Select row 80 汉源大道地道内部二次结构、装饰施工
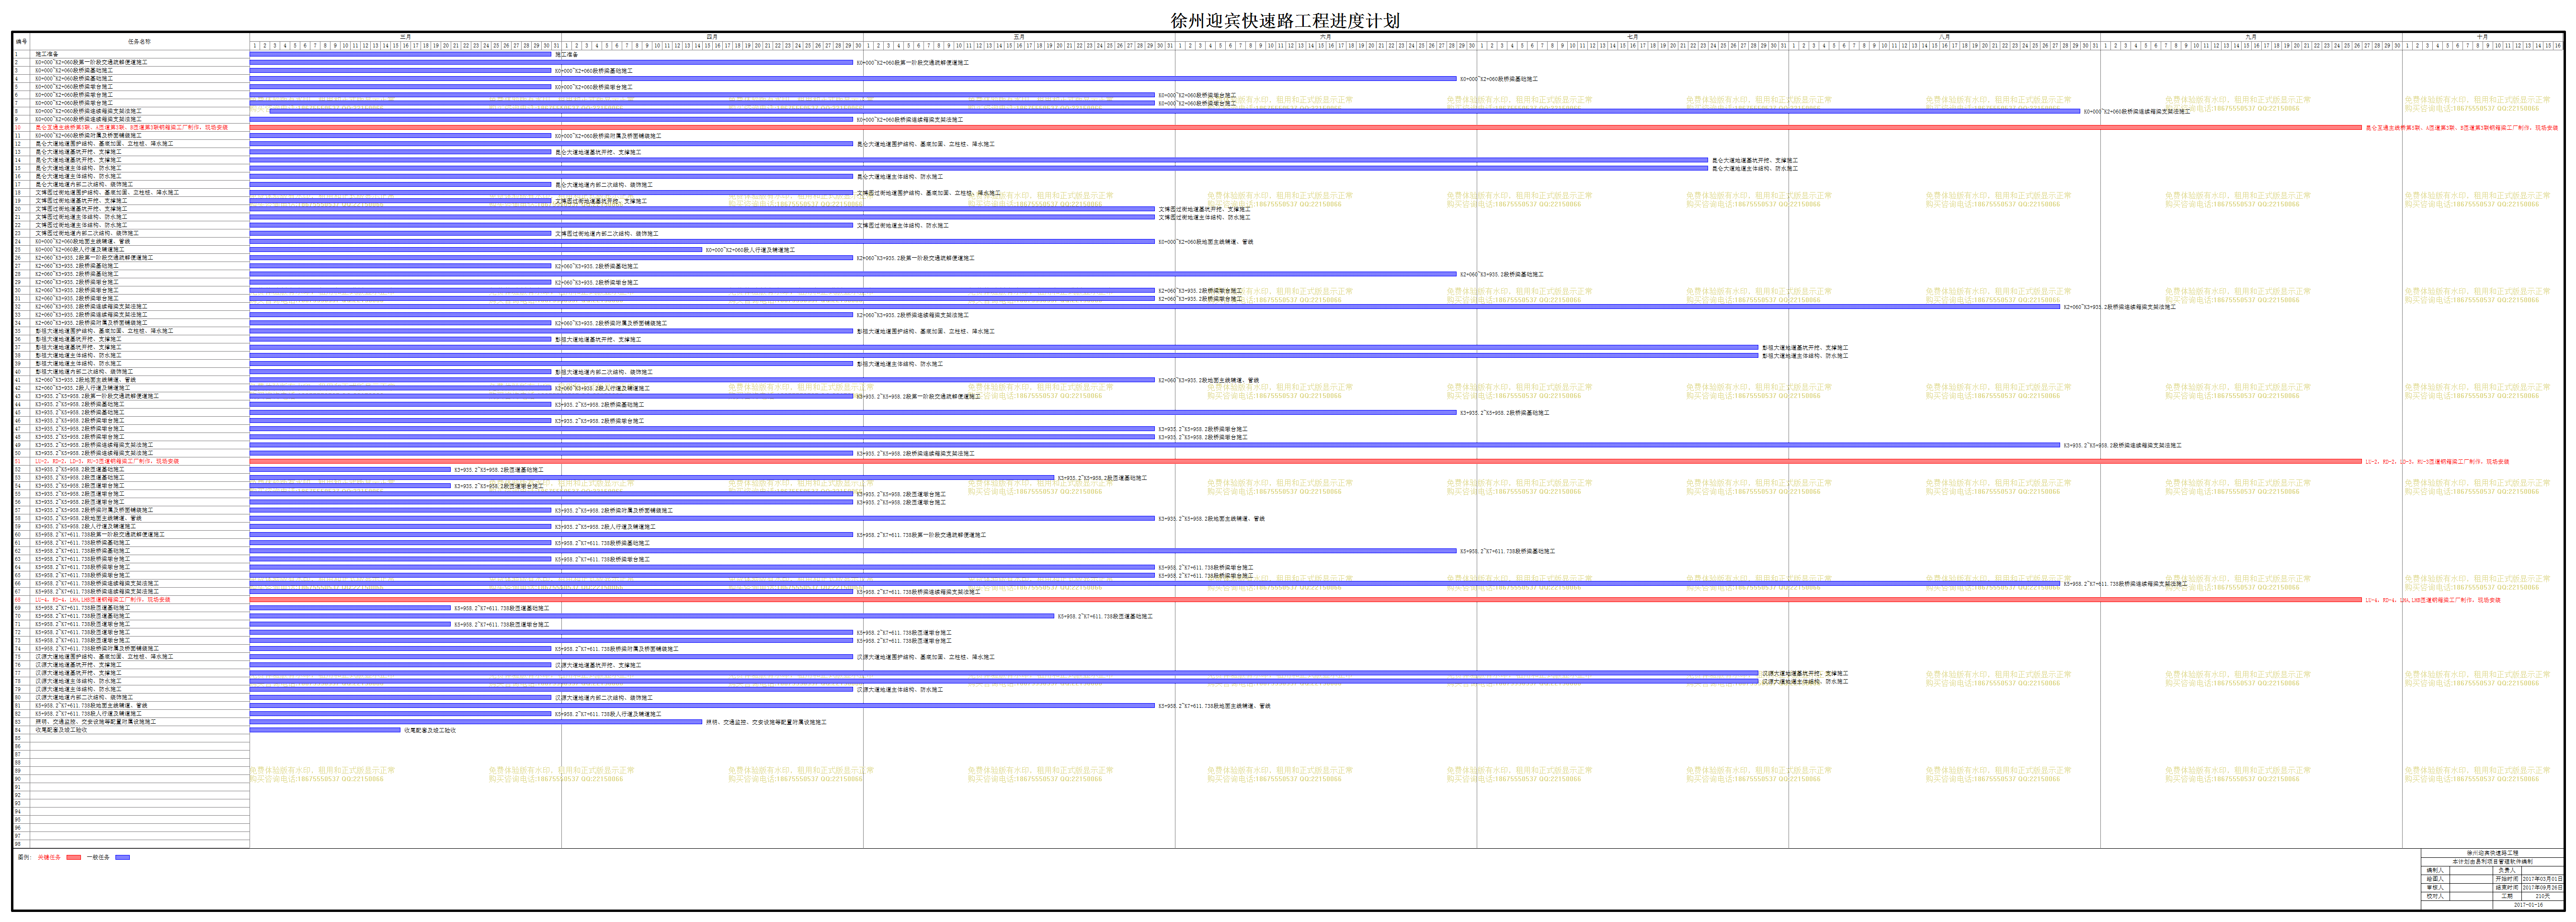Viewport: 2576px width, 922px height. (131, 697)
